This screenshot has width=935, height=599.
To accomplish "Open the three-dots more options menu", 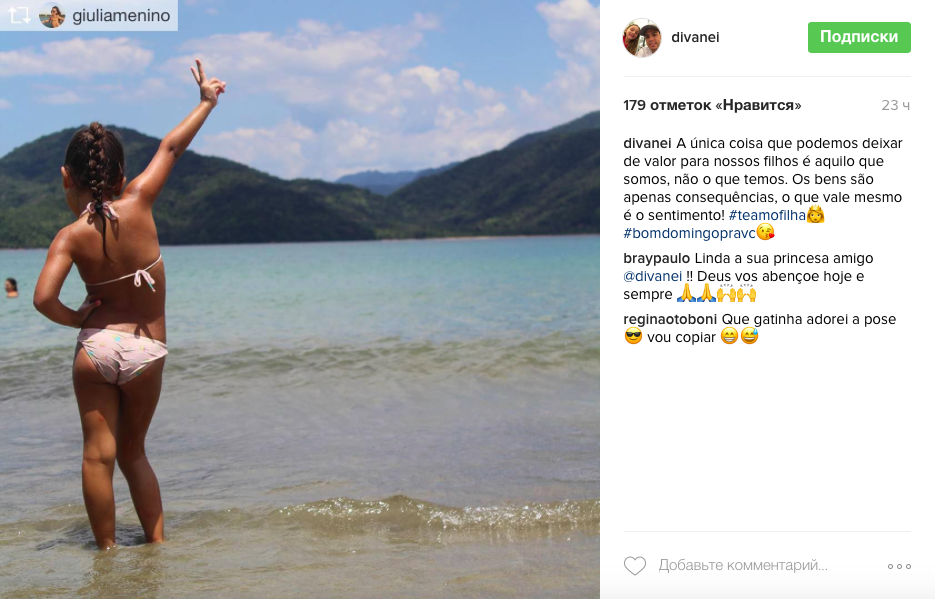I will point(899,566).
